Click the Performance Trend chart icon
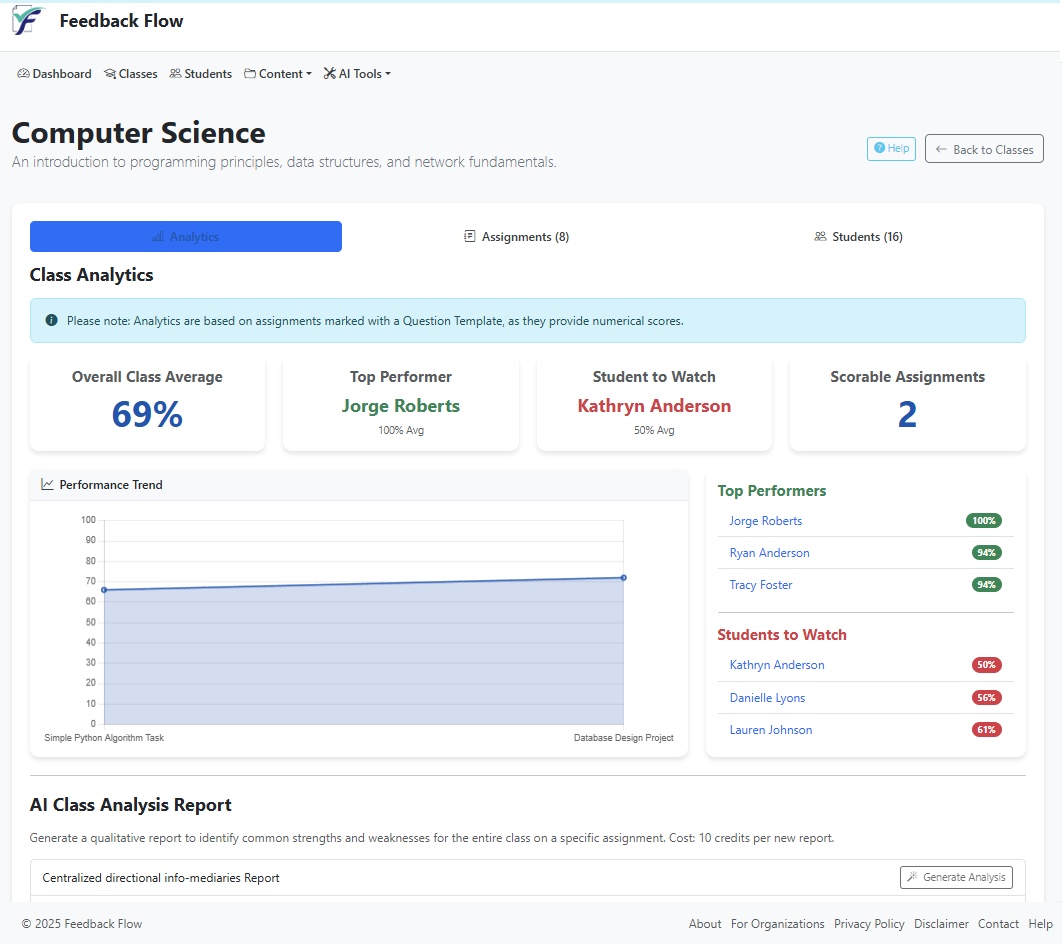Screen dimensions: 1062x945 point(47,484)
